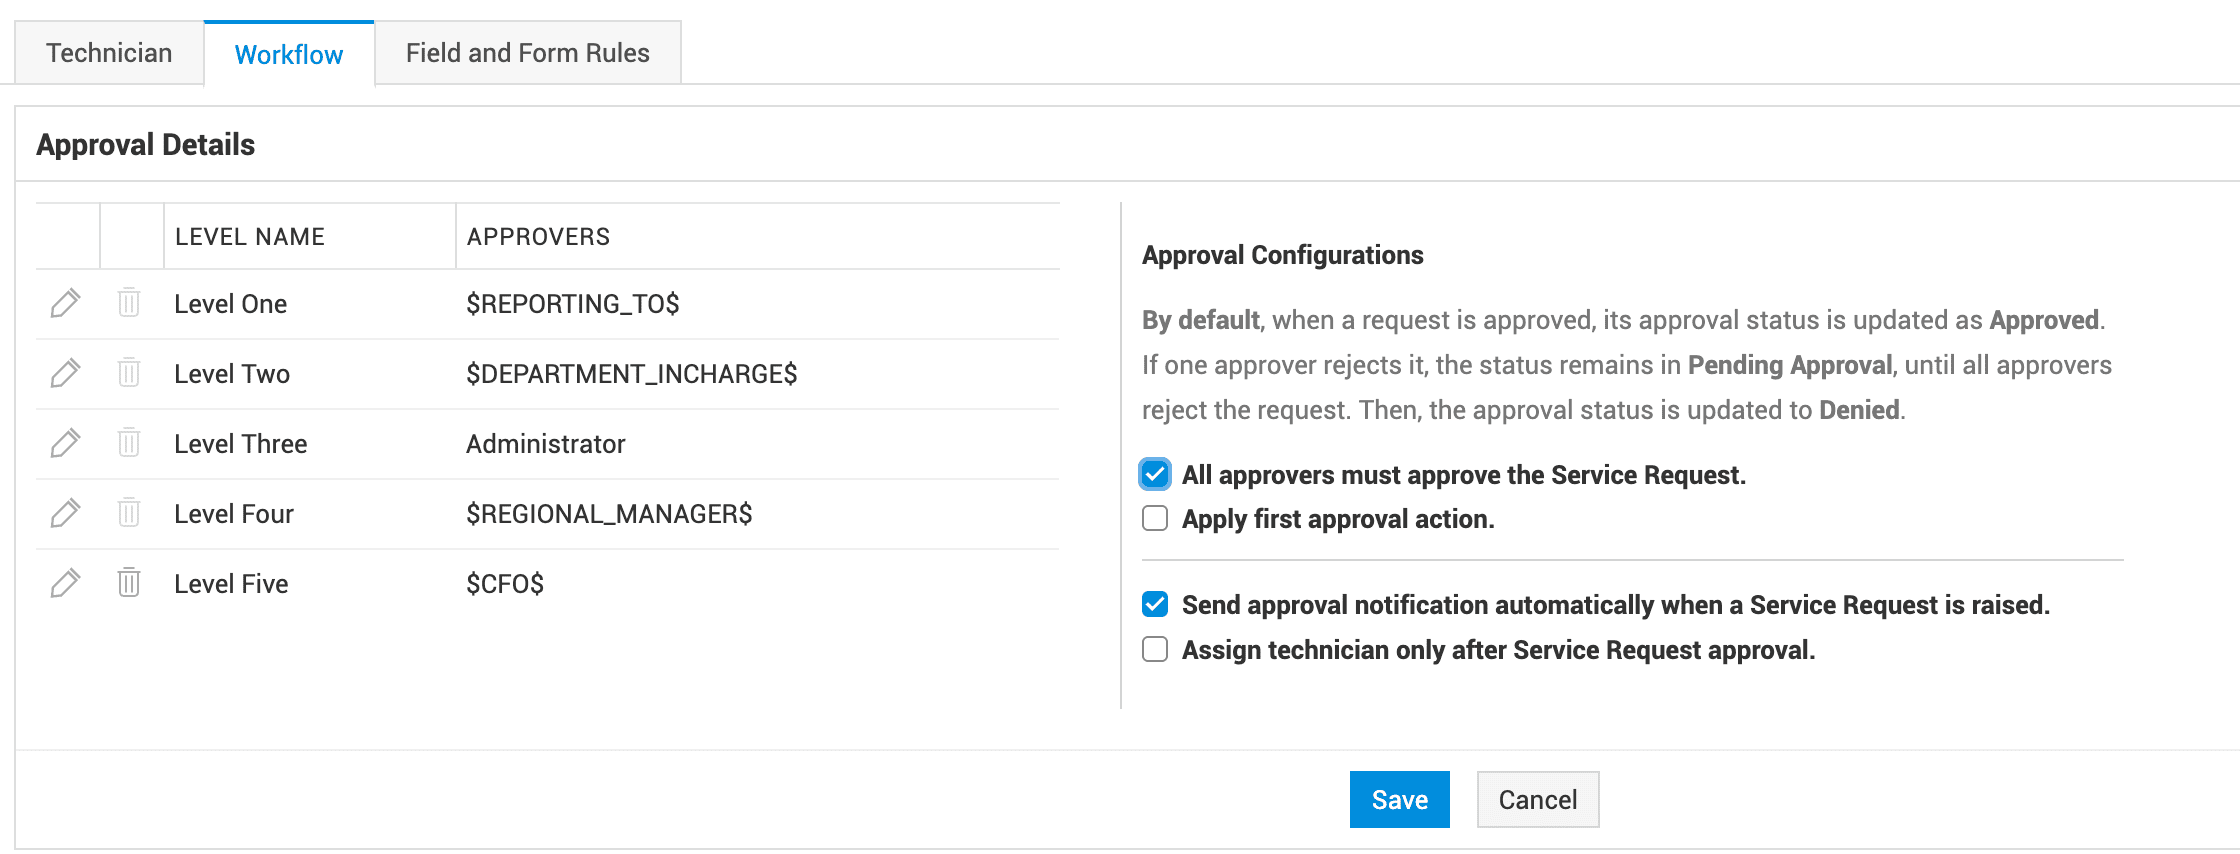
Task: Delete the Level Five approval level
Action: [129, 583]
